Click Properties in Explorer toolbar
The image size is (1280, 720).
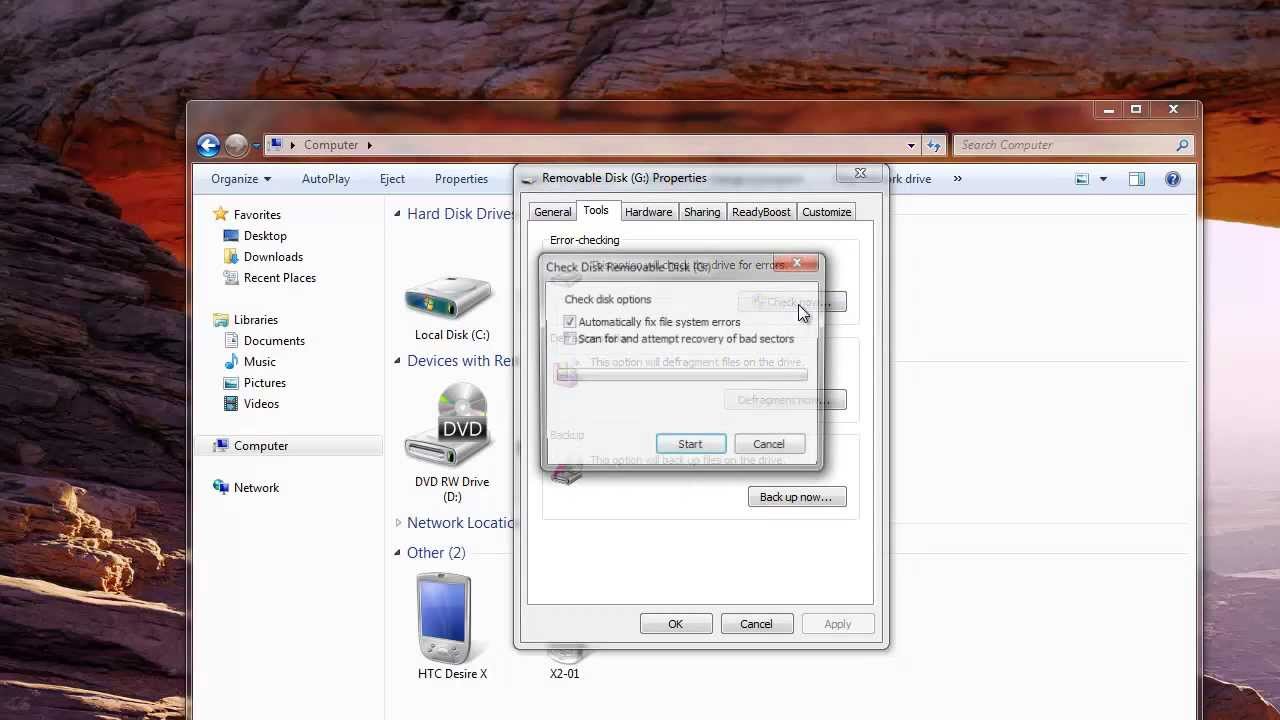[461, 179]
